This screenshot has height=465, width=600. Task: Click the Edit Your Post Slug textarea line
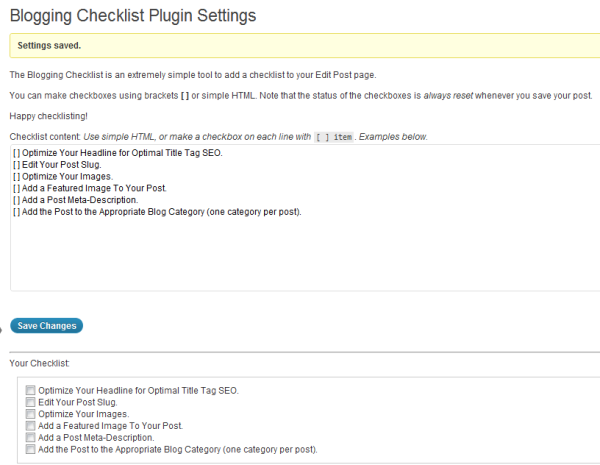tap(57, 165)
